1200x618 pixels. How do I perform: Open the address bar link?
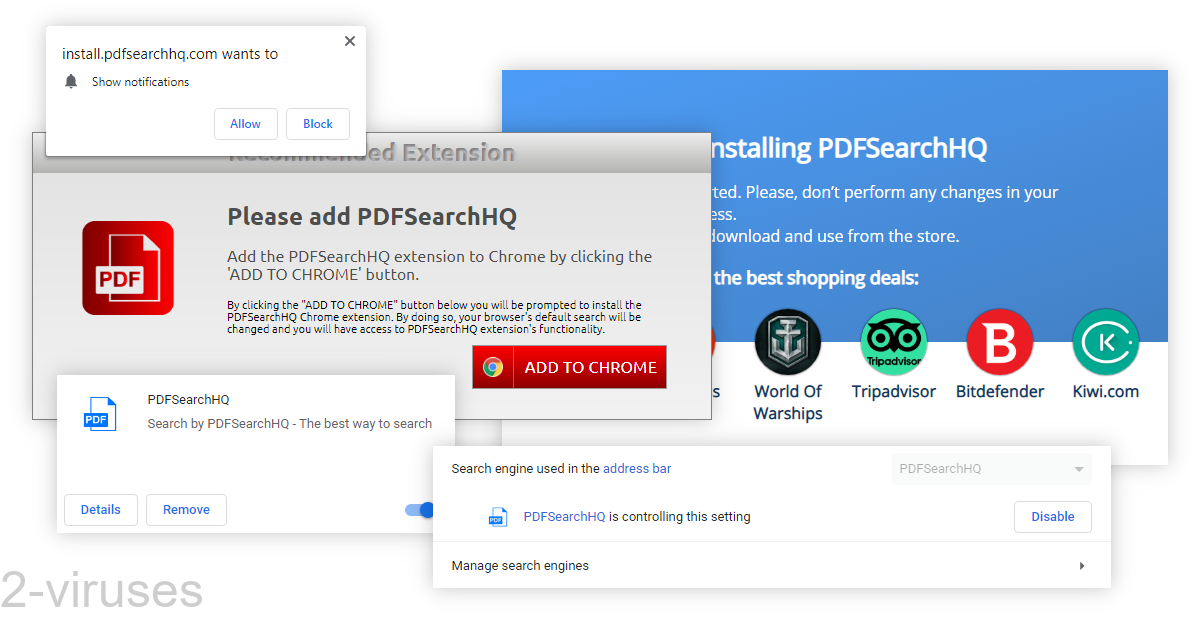click(x=637, y=468)
